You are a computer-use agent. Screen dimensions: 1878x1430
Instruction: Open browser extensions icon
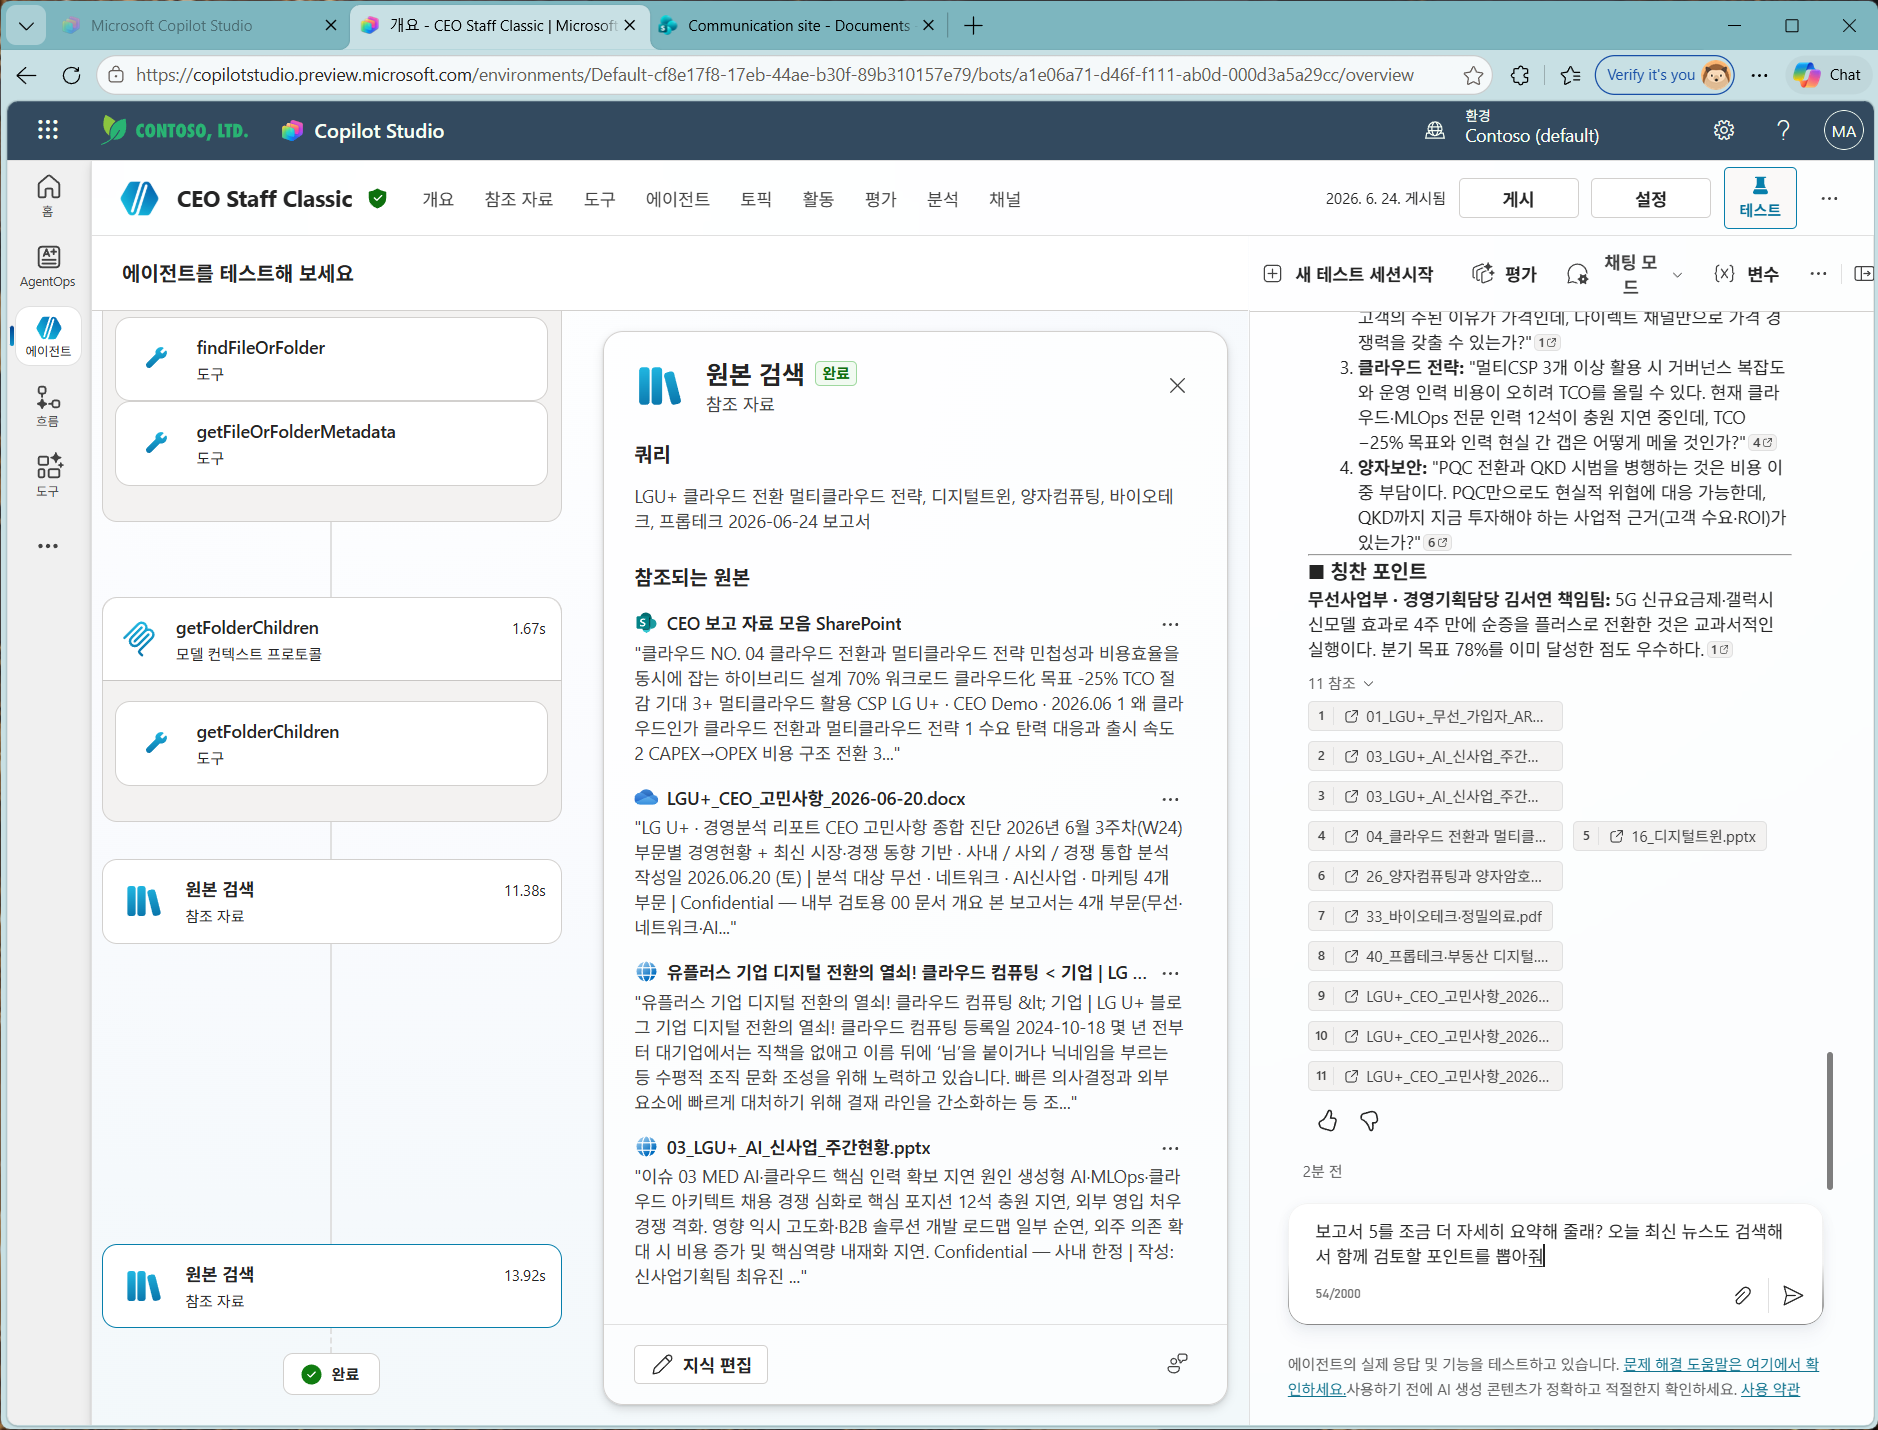pyautogui.click(x=1520, y=75)
